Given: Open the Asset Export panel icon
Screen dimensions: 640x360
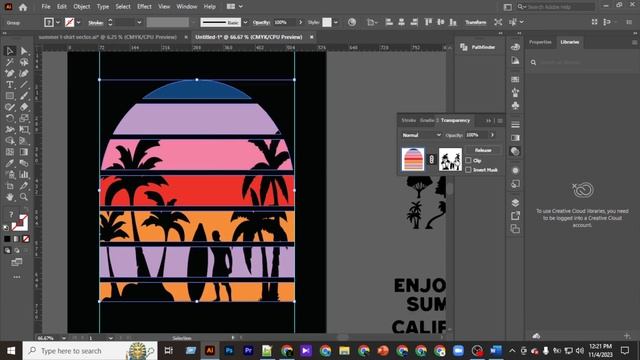Looking at the screenshot, I should pyautogui.click(x=515, y=216).
